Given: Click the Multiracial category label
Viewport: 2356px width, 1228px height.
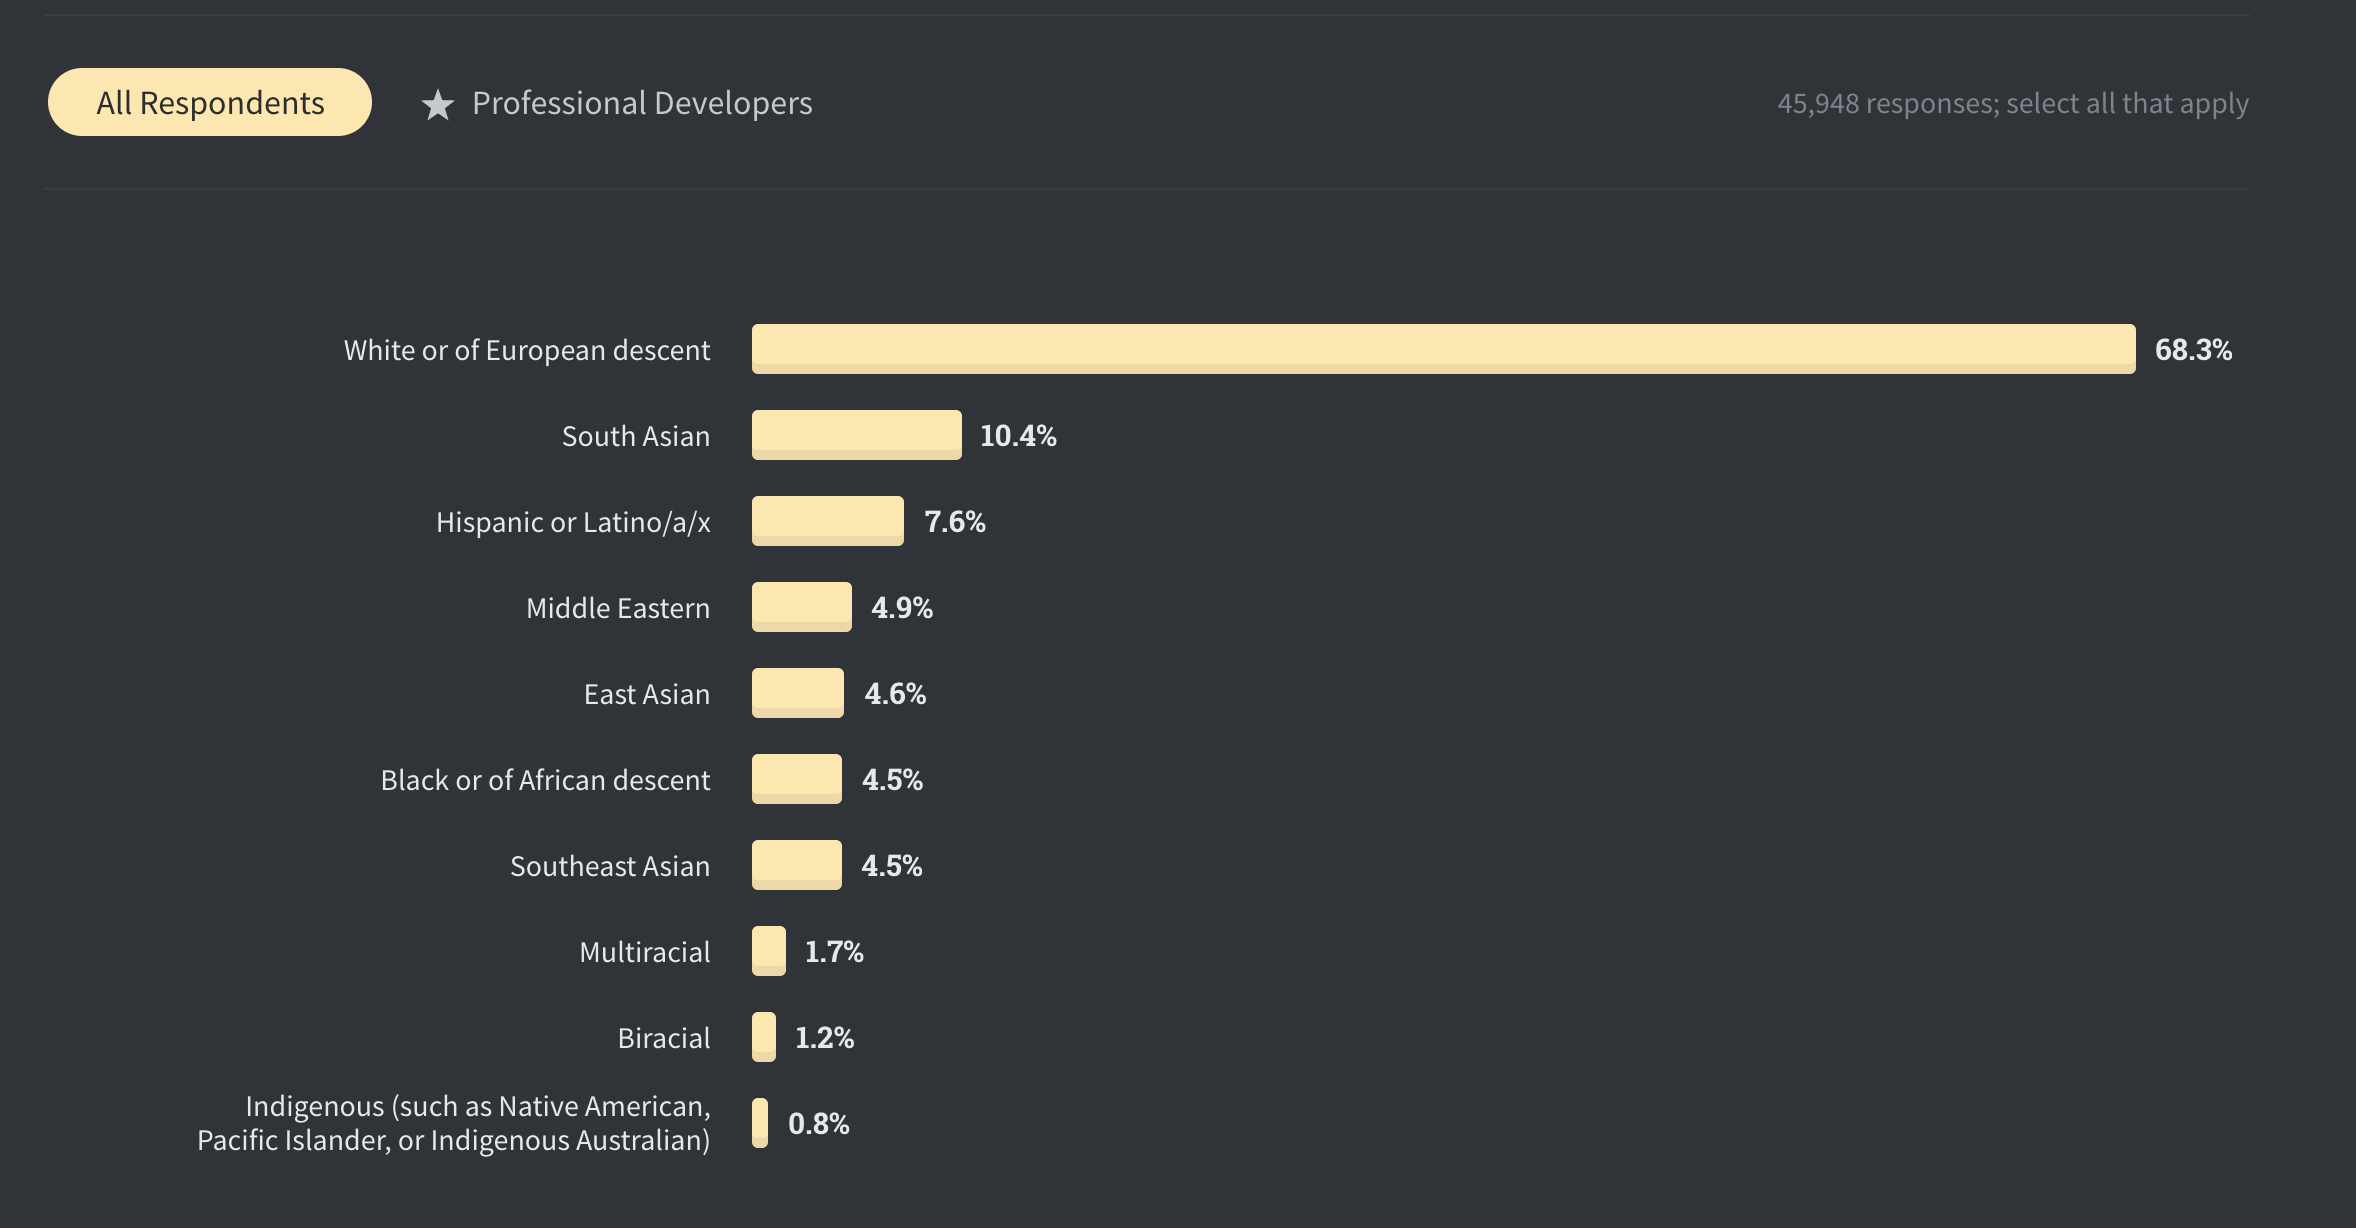Looking at the screenshot, I should [644, 952].
